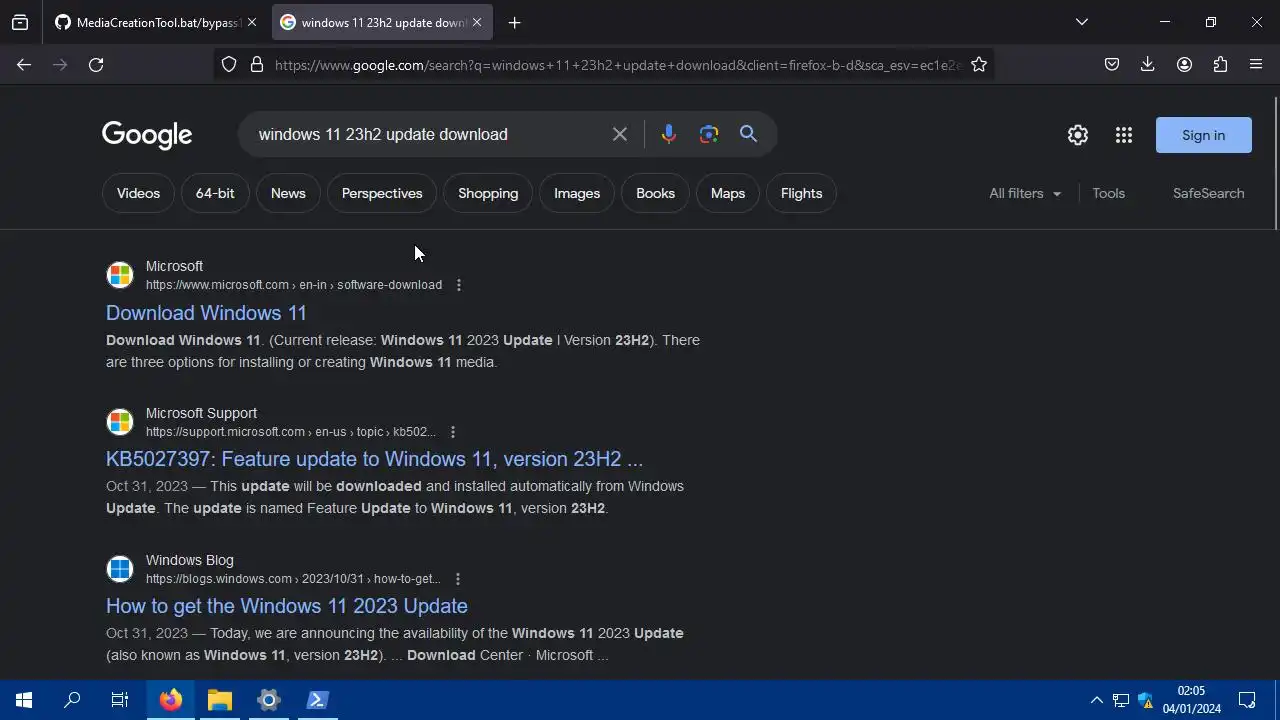Select the Google search results tab

(x=381, y=22)
